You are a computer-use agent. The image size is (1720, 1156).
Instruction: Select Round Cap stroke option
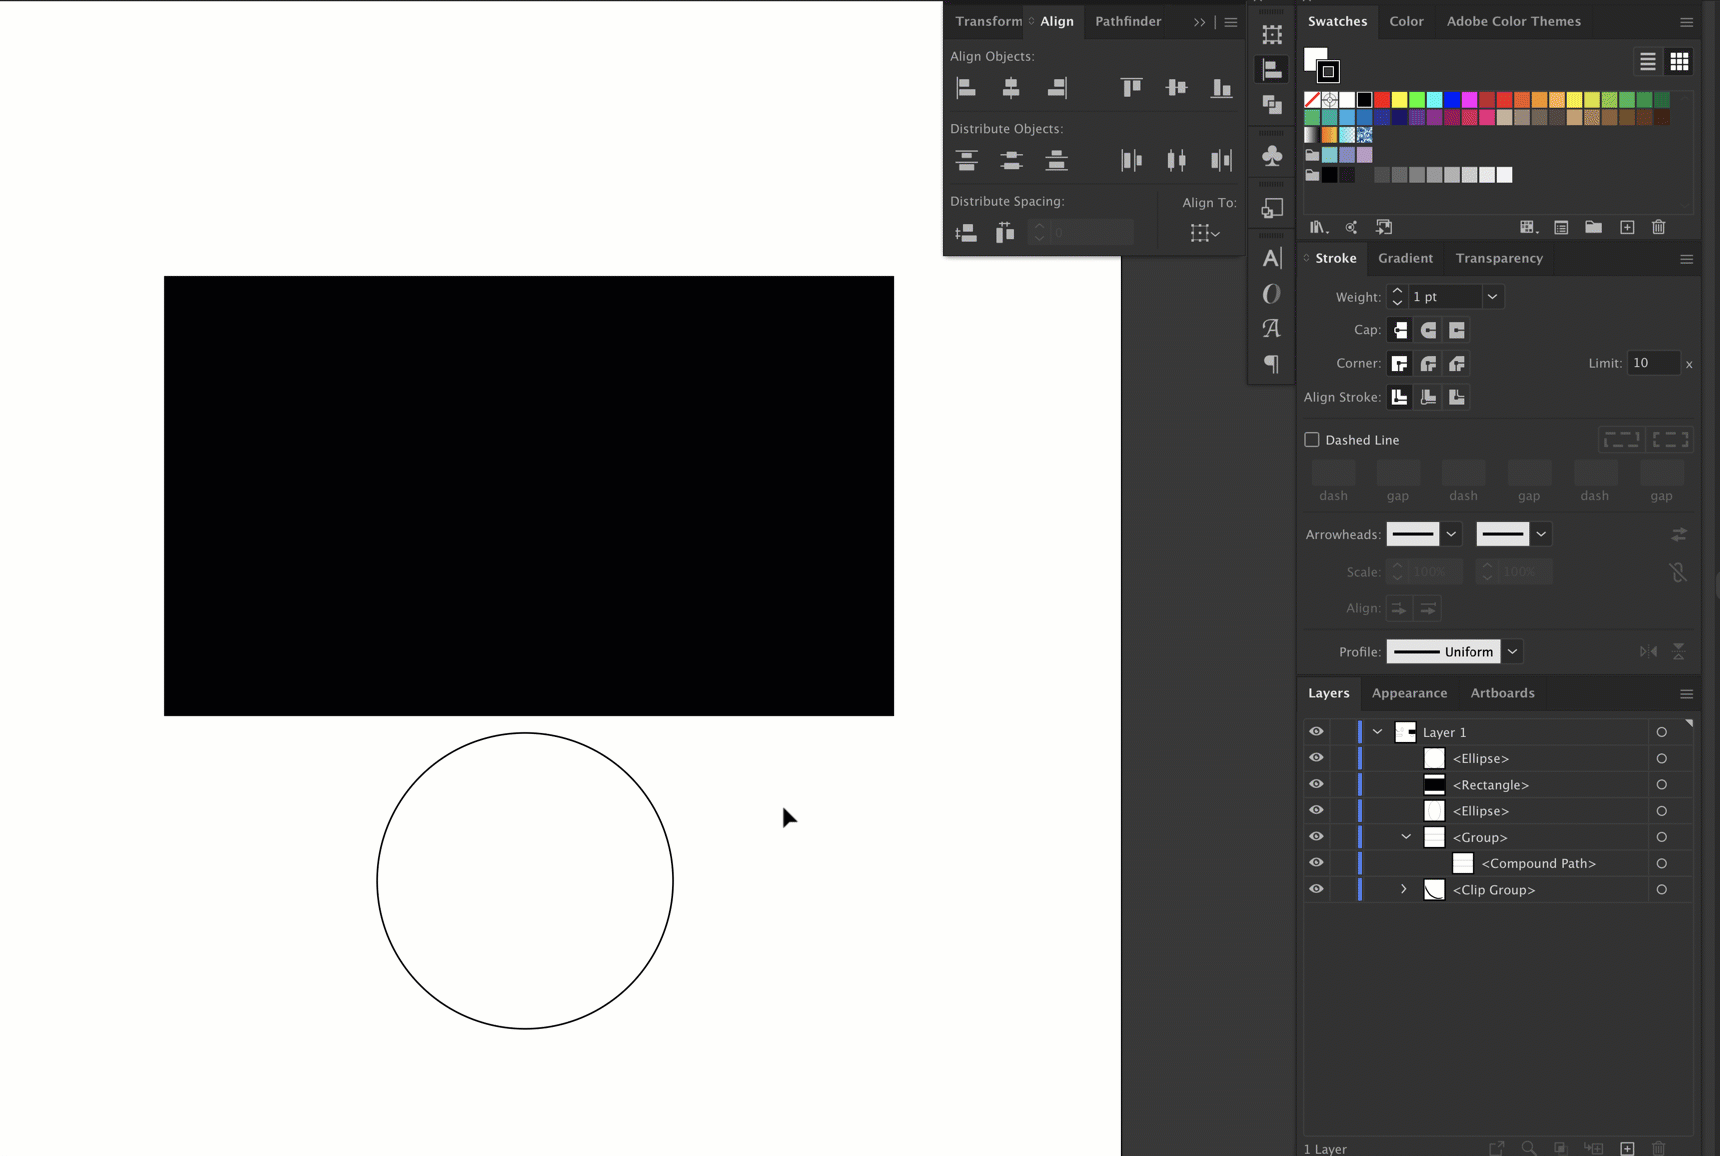pyautogui.click(x=1429, y=330)
